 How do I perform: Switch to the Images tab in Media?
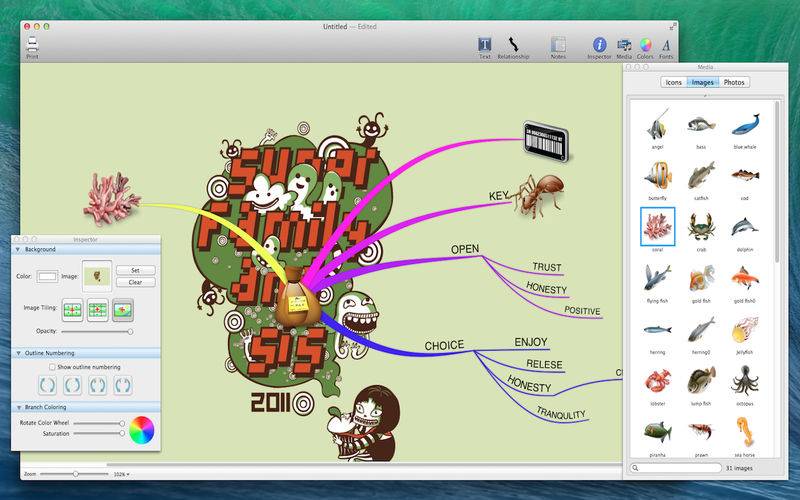pos(703,82)
